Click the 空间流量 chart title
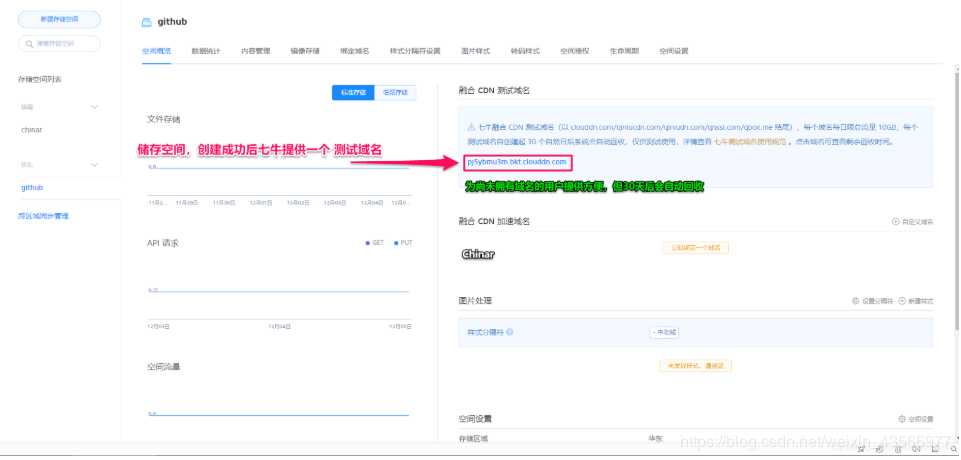 (164, 367)
